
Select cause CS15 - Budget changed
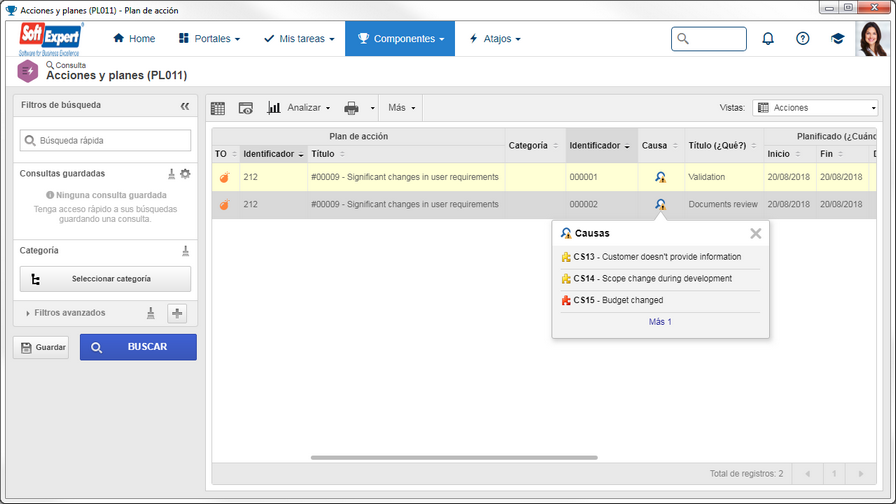[661, 301]
